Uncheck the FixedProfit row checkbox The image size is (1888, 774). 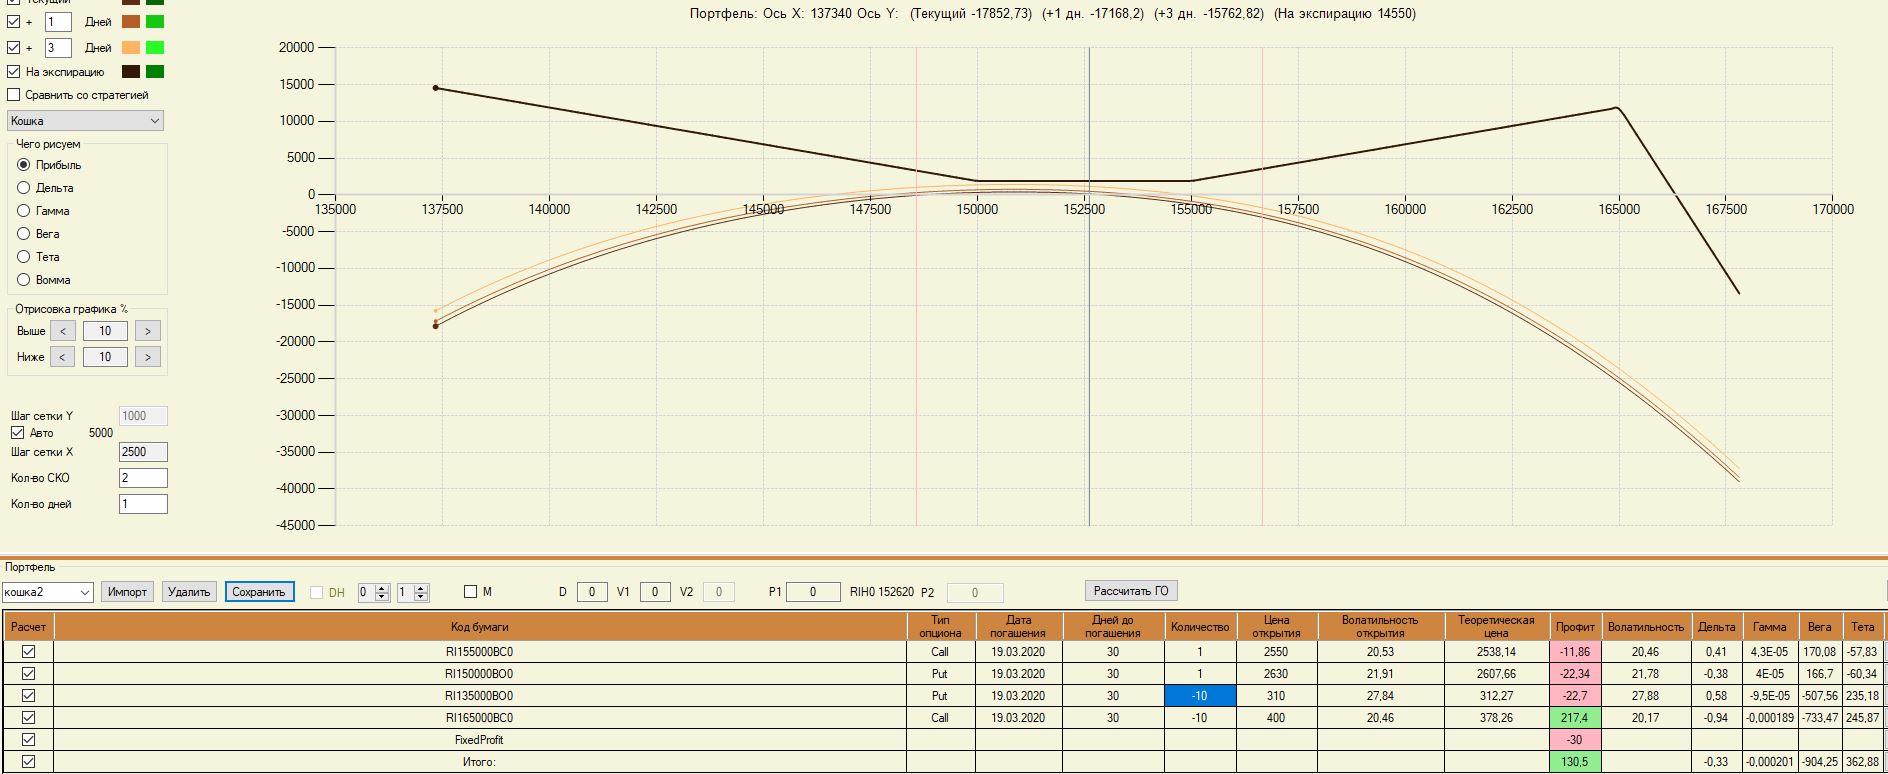pyautogui.click(x=29, y=739)
